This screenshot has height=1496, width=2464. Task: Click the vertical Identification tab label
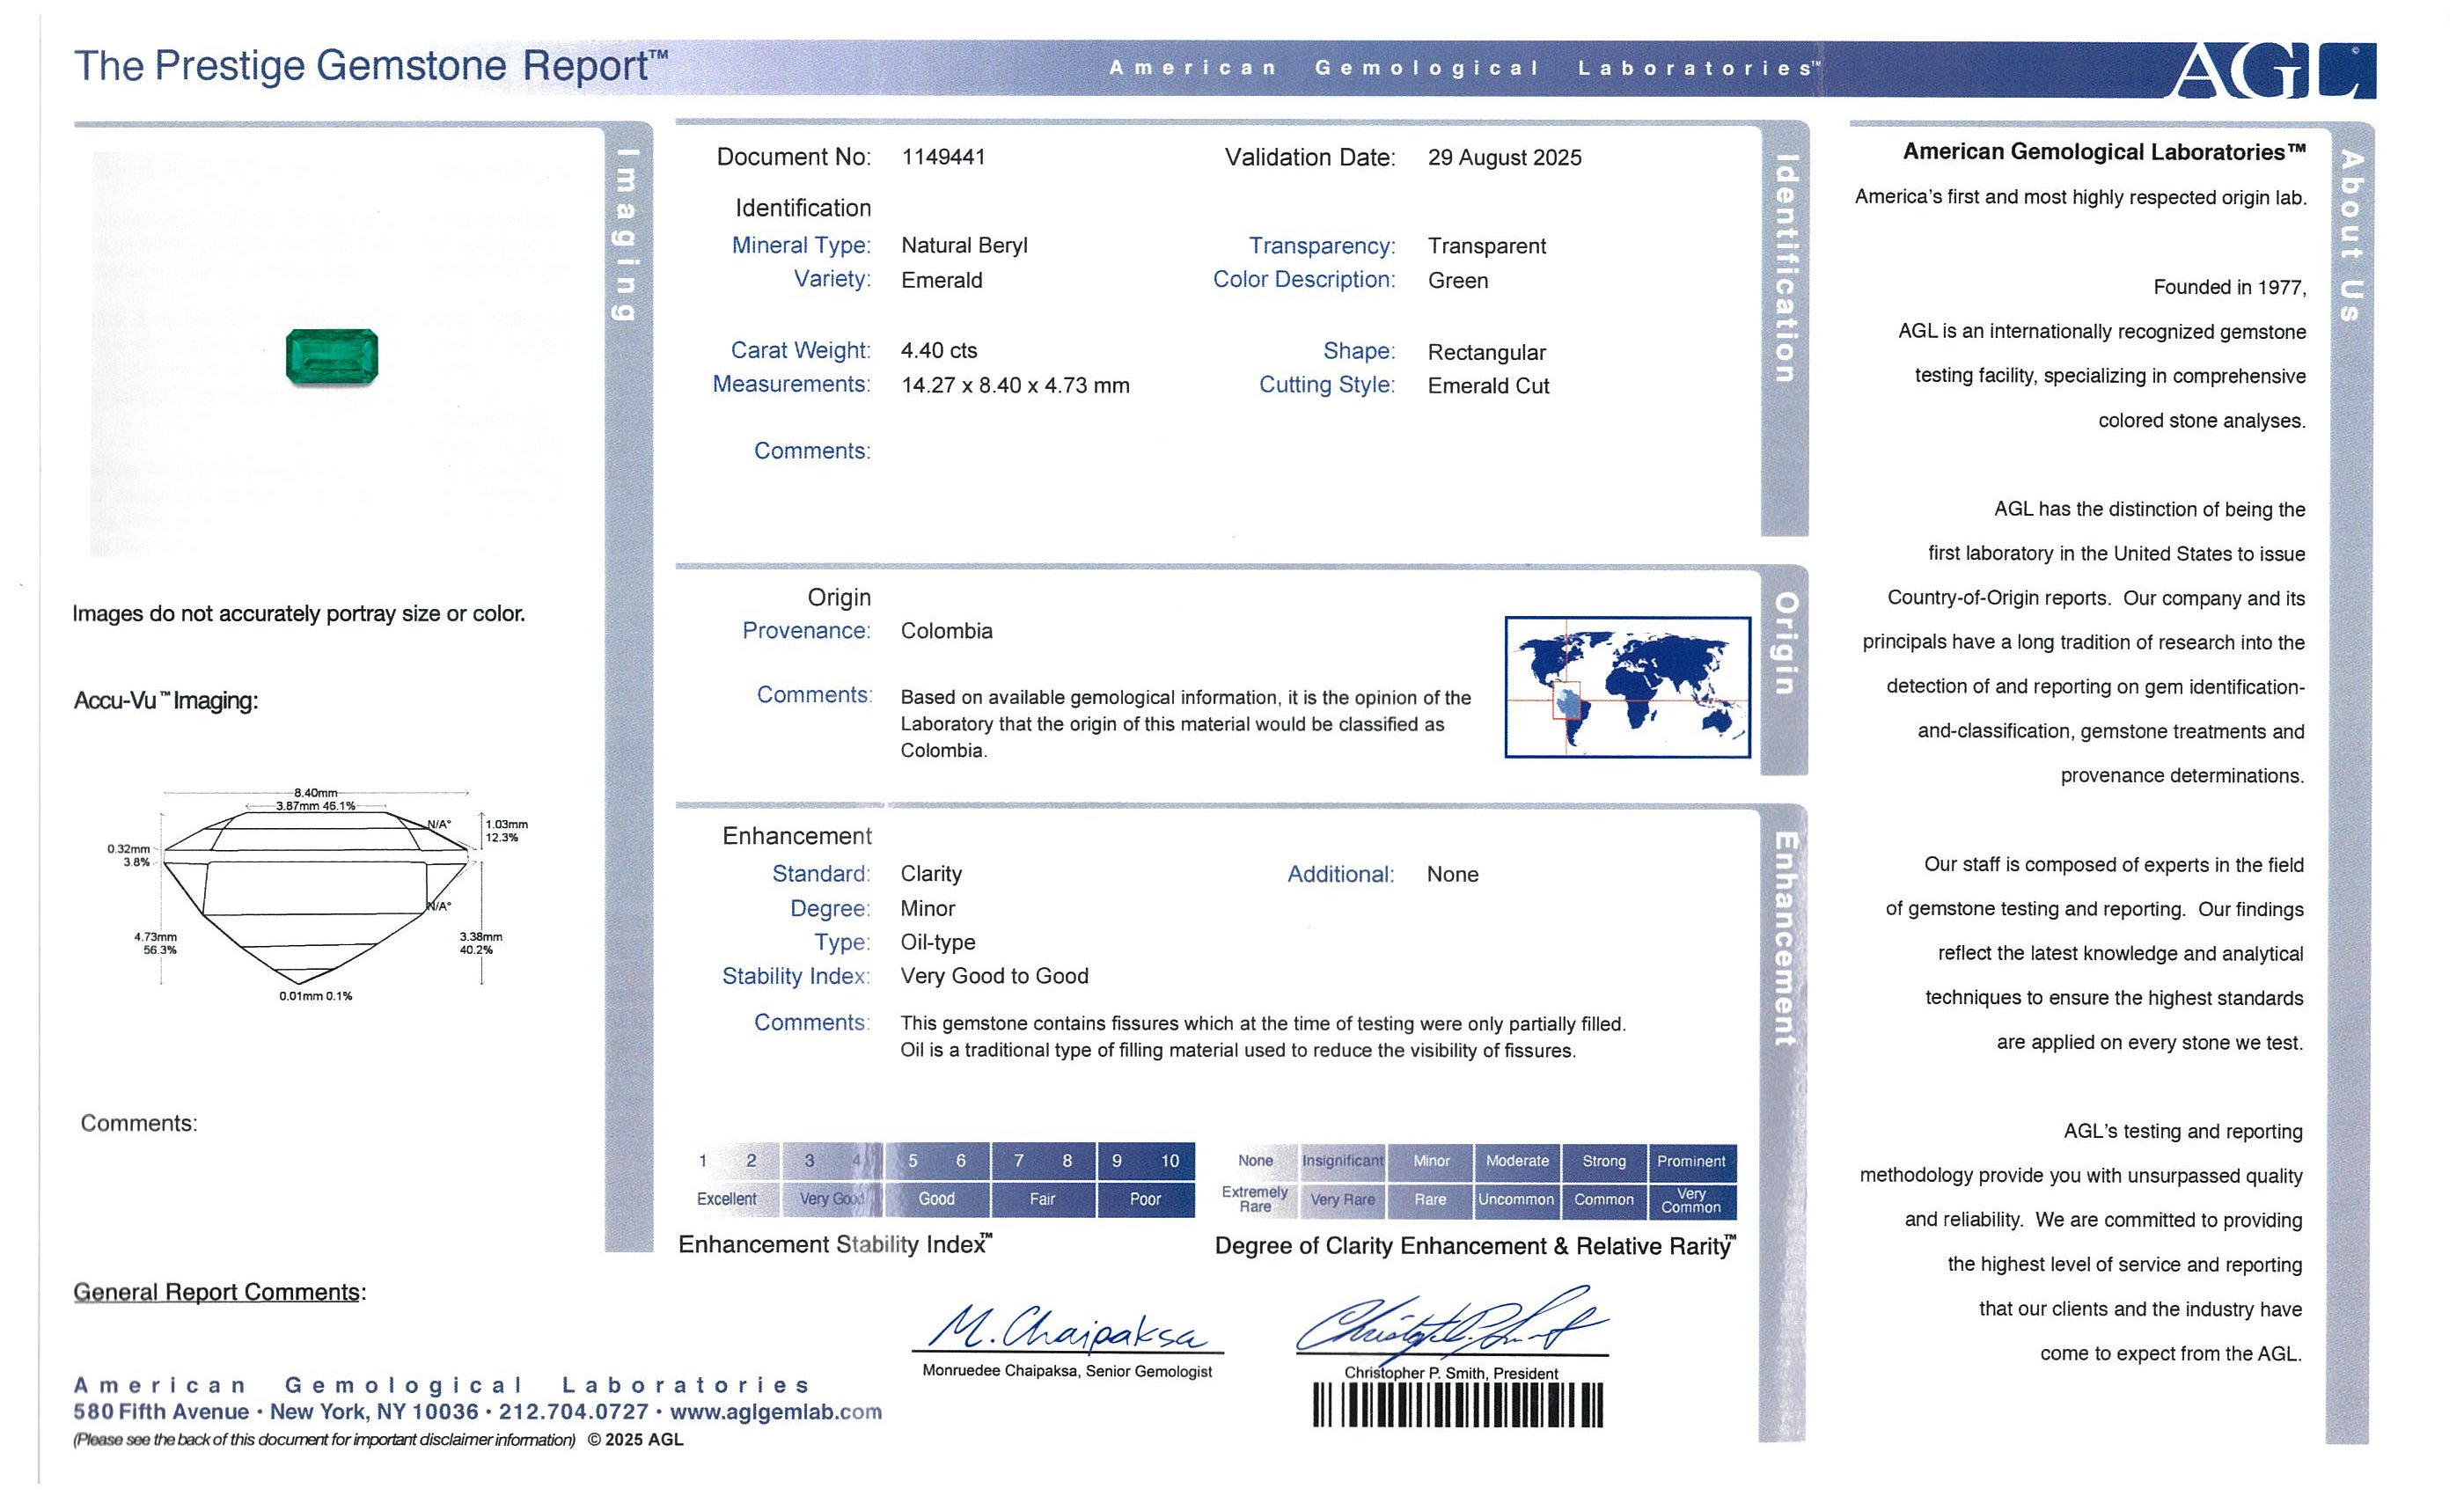click(1785, 268)
